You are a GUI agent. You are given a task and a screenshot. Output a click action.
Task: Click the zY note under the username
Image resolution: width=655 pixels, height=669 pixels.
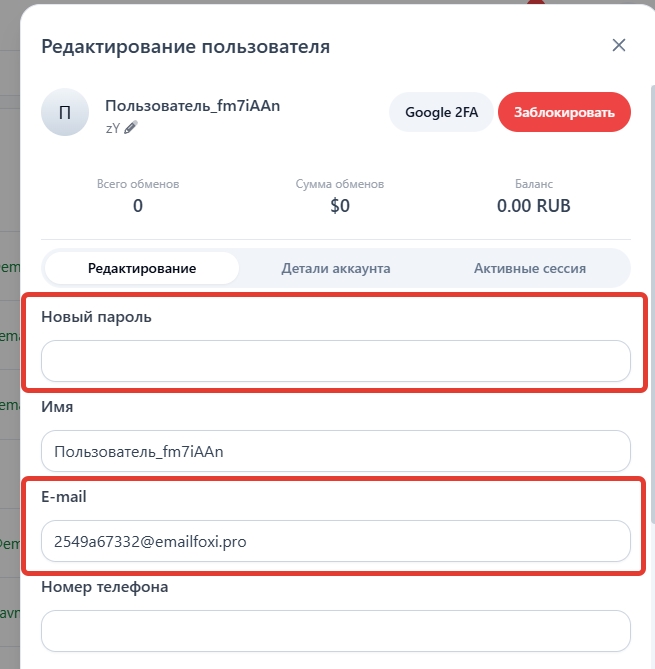(112, 127)
